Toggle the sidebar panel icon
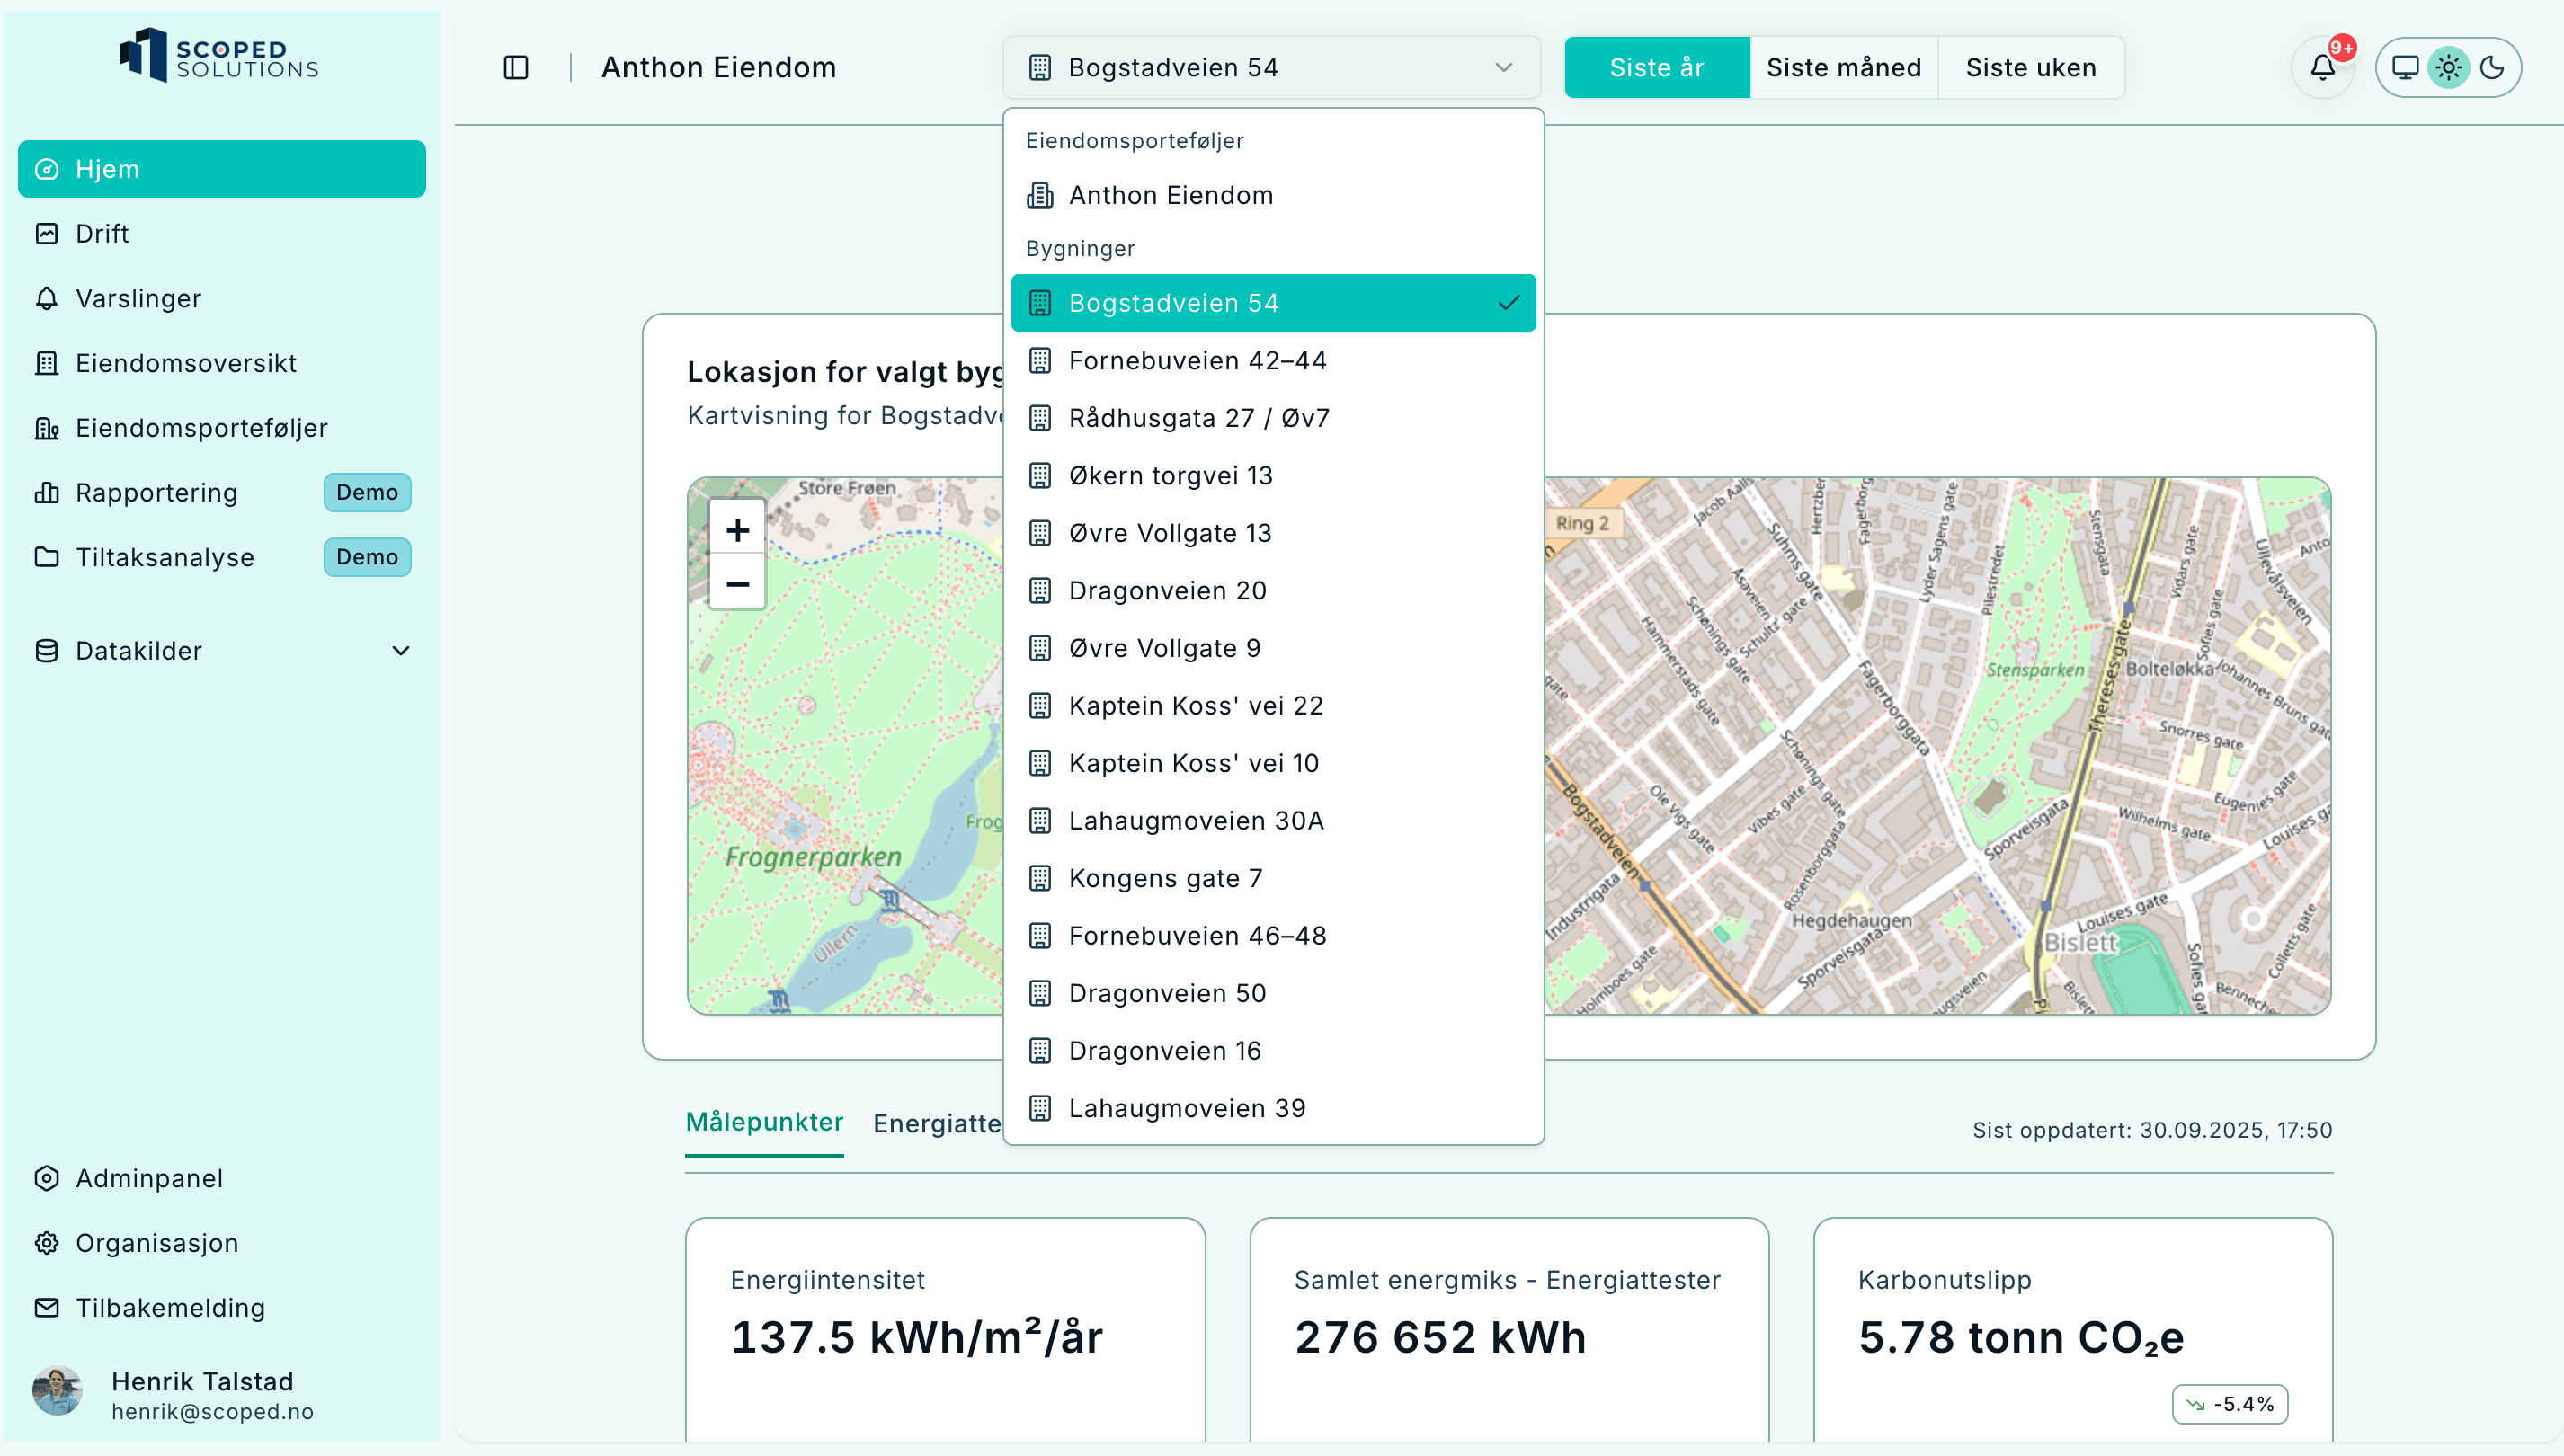2564x1456 pixels. click(x=515, y=67)
